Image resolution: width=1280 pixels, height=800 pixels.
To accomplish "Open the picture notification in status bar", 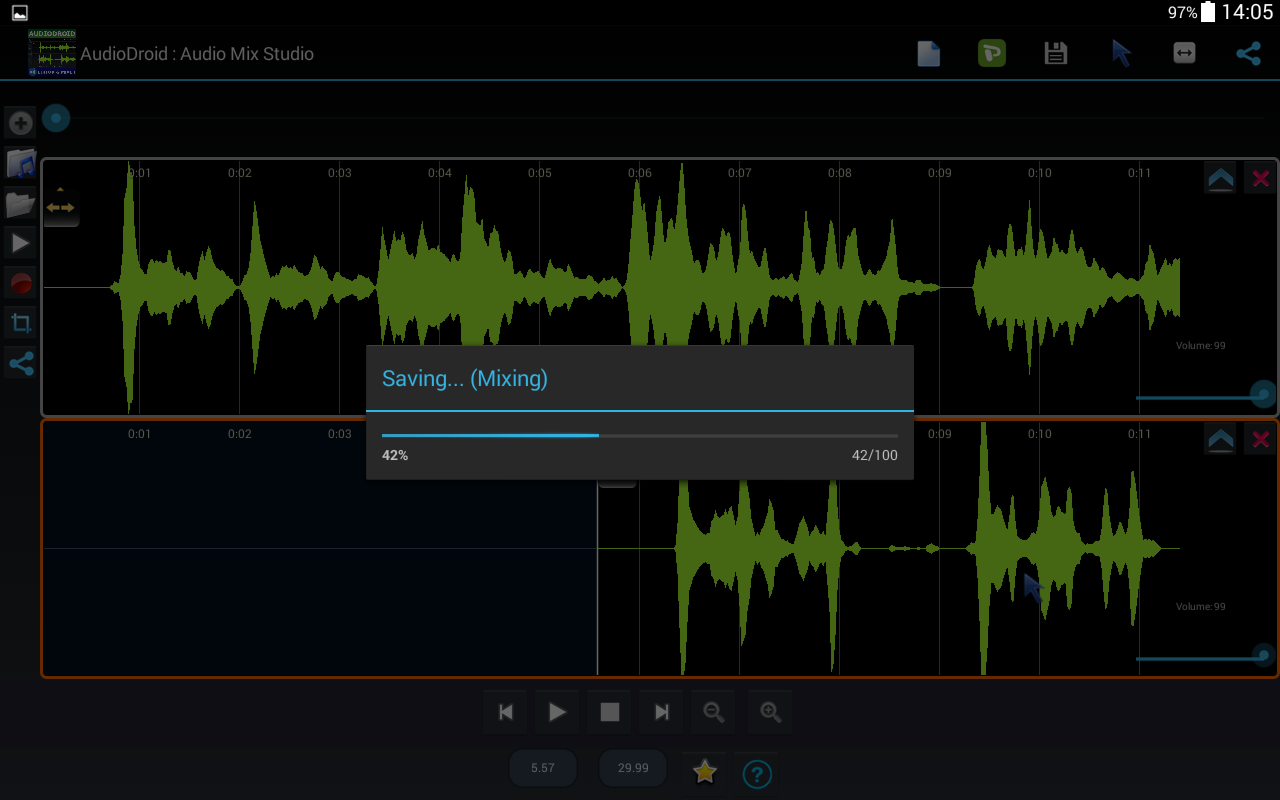I will tap(20, 13).
